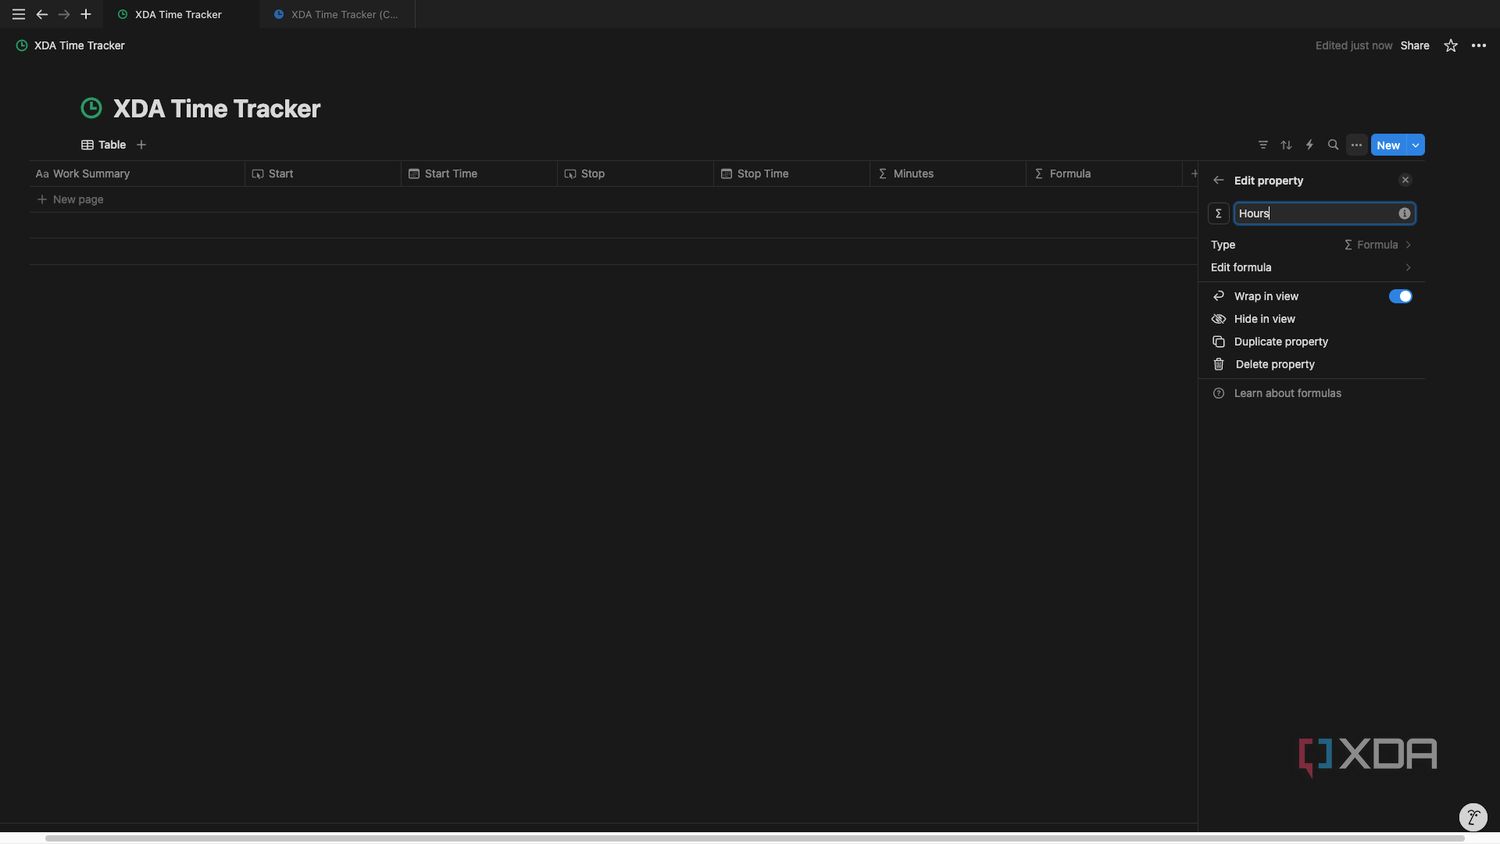
Task: Expand the New button dropdown arrow
Action: coord(1415,145)
